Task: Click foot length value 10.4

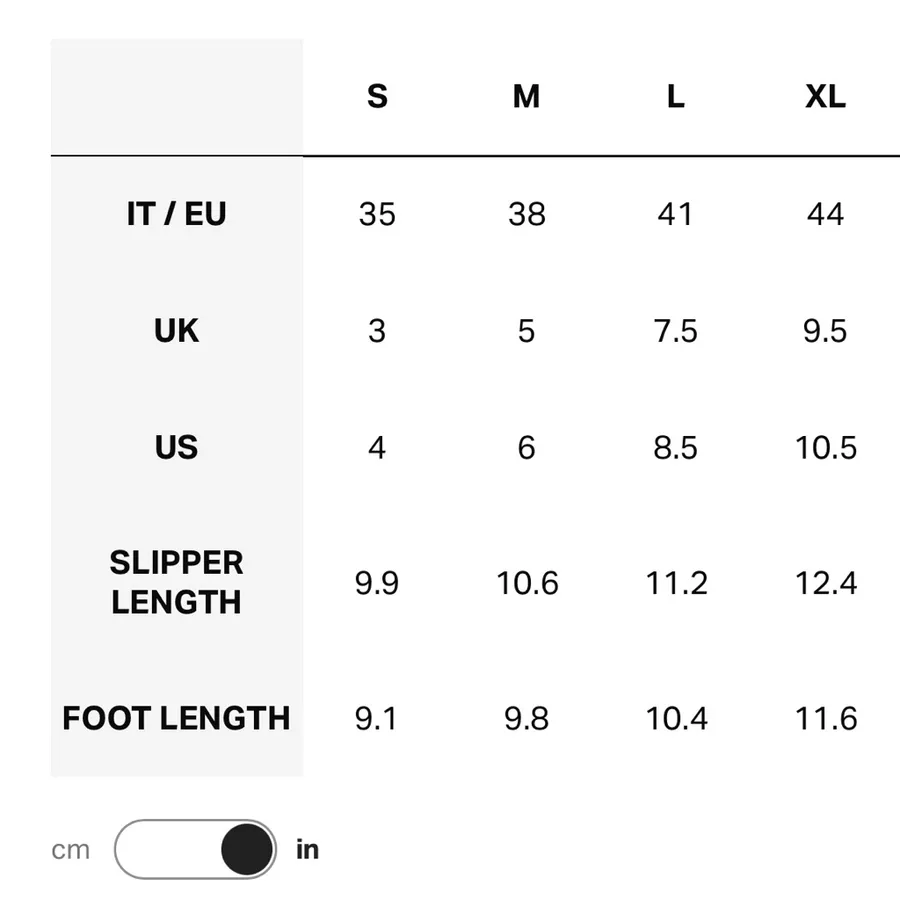Action: coord(676,719)
